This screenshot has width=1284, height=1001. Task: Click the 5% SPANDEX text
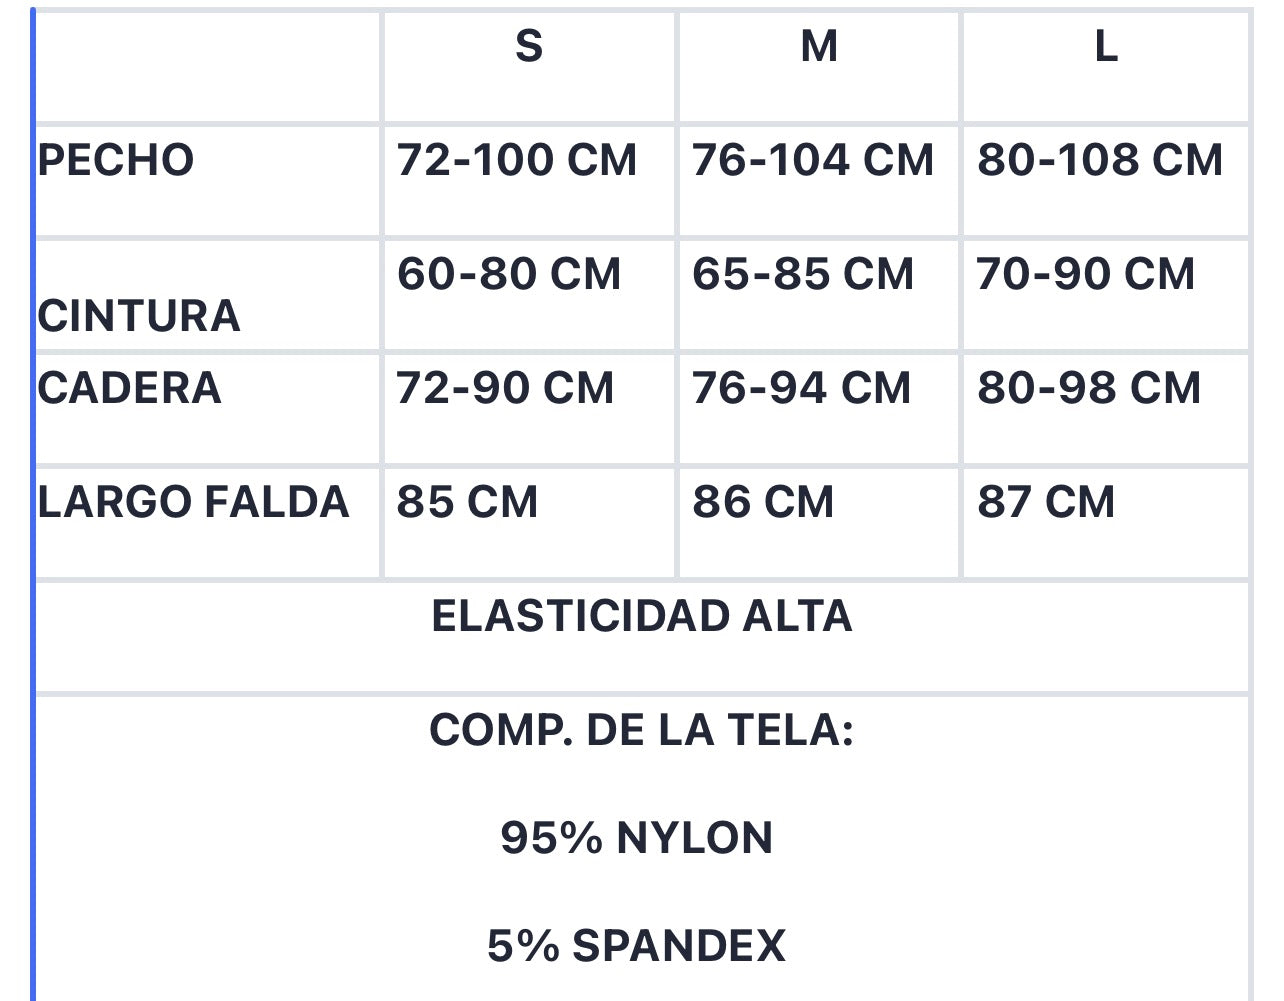pos(637,945)
